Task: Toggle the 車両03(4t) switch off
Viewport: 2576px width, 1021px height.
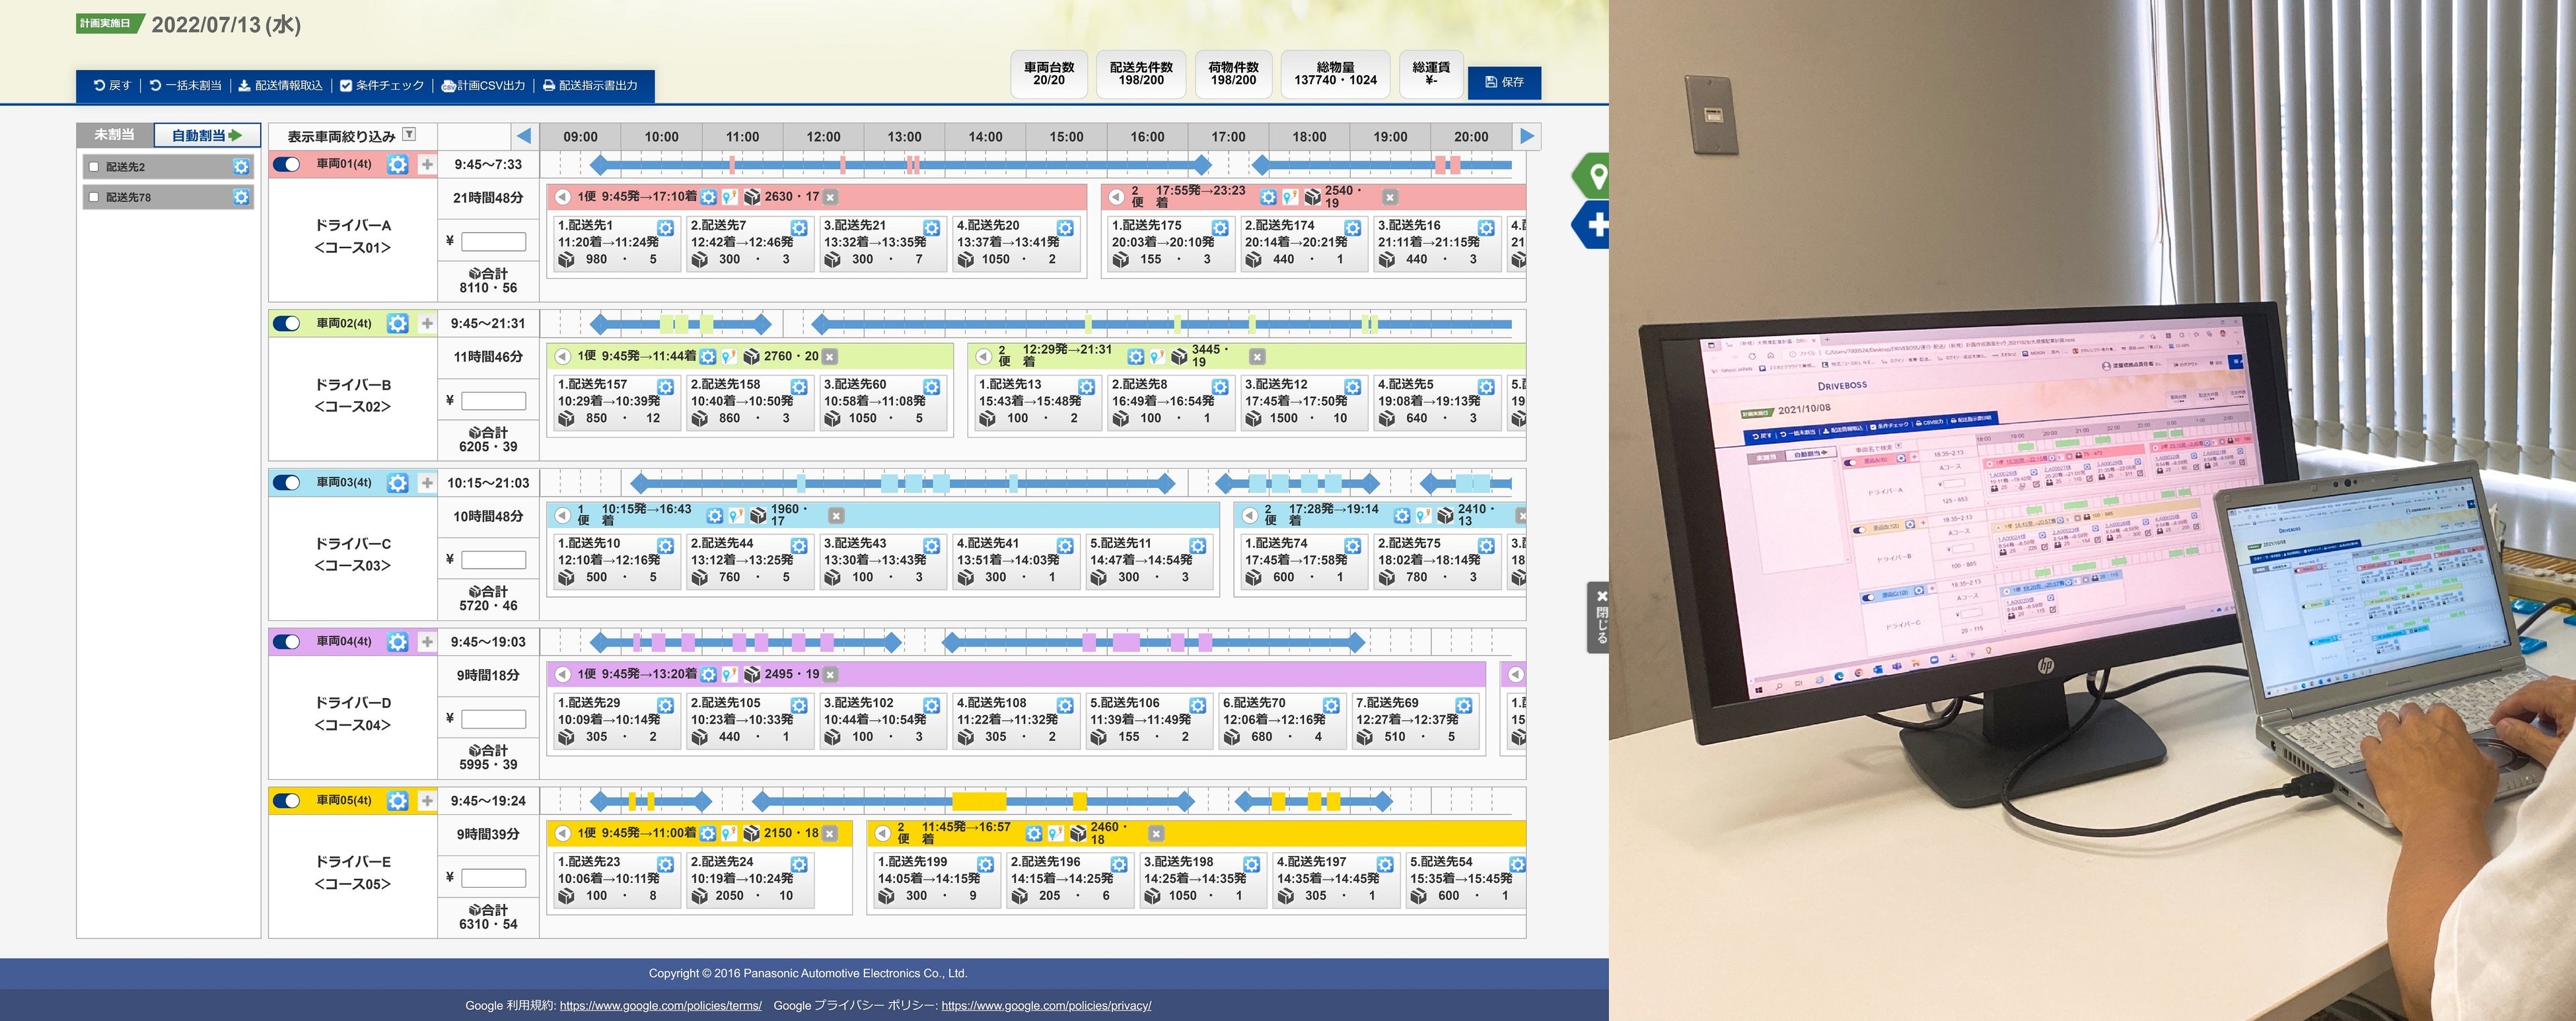Action: (287, 483)
